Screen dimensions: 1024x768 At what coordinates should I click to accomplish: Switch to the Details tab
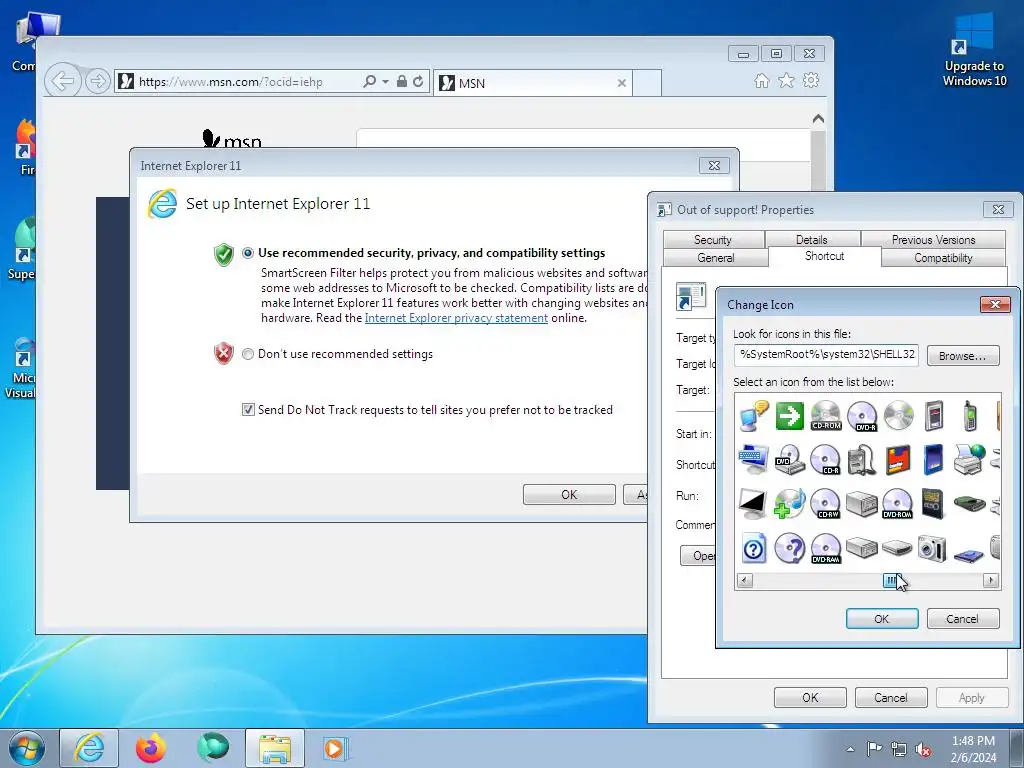pyautogui.click(x=812, y=240)
